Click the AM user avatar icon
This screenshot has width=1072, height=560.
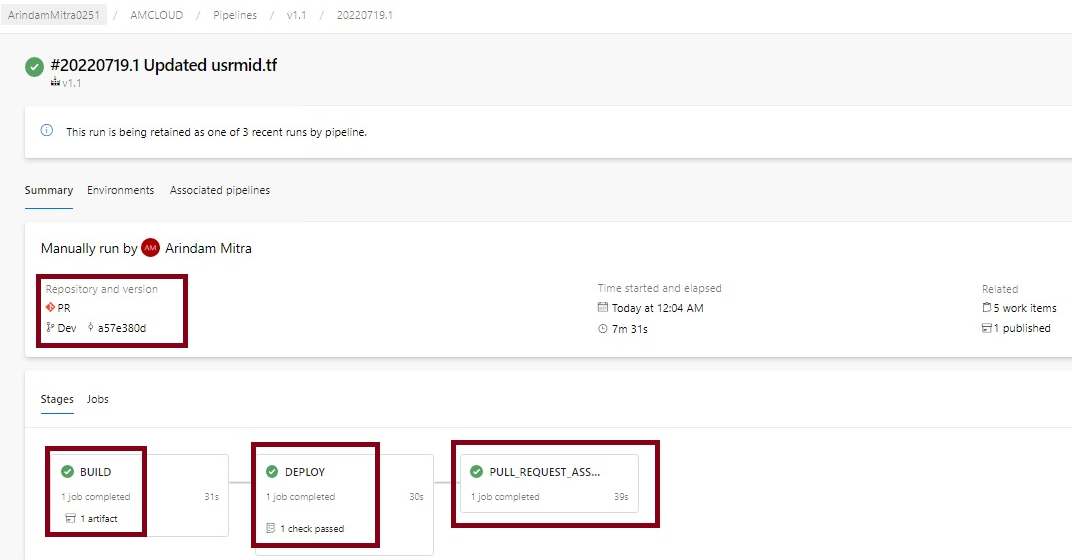pyautogui.click(x=151, y=248)
